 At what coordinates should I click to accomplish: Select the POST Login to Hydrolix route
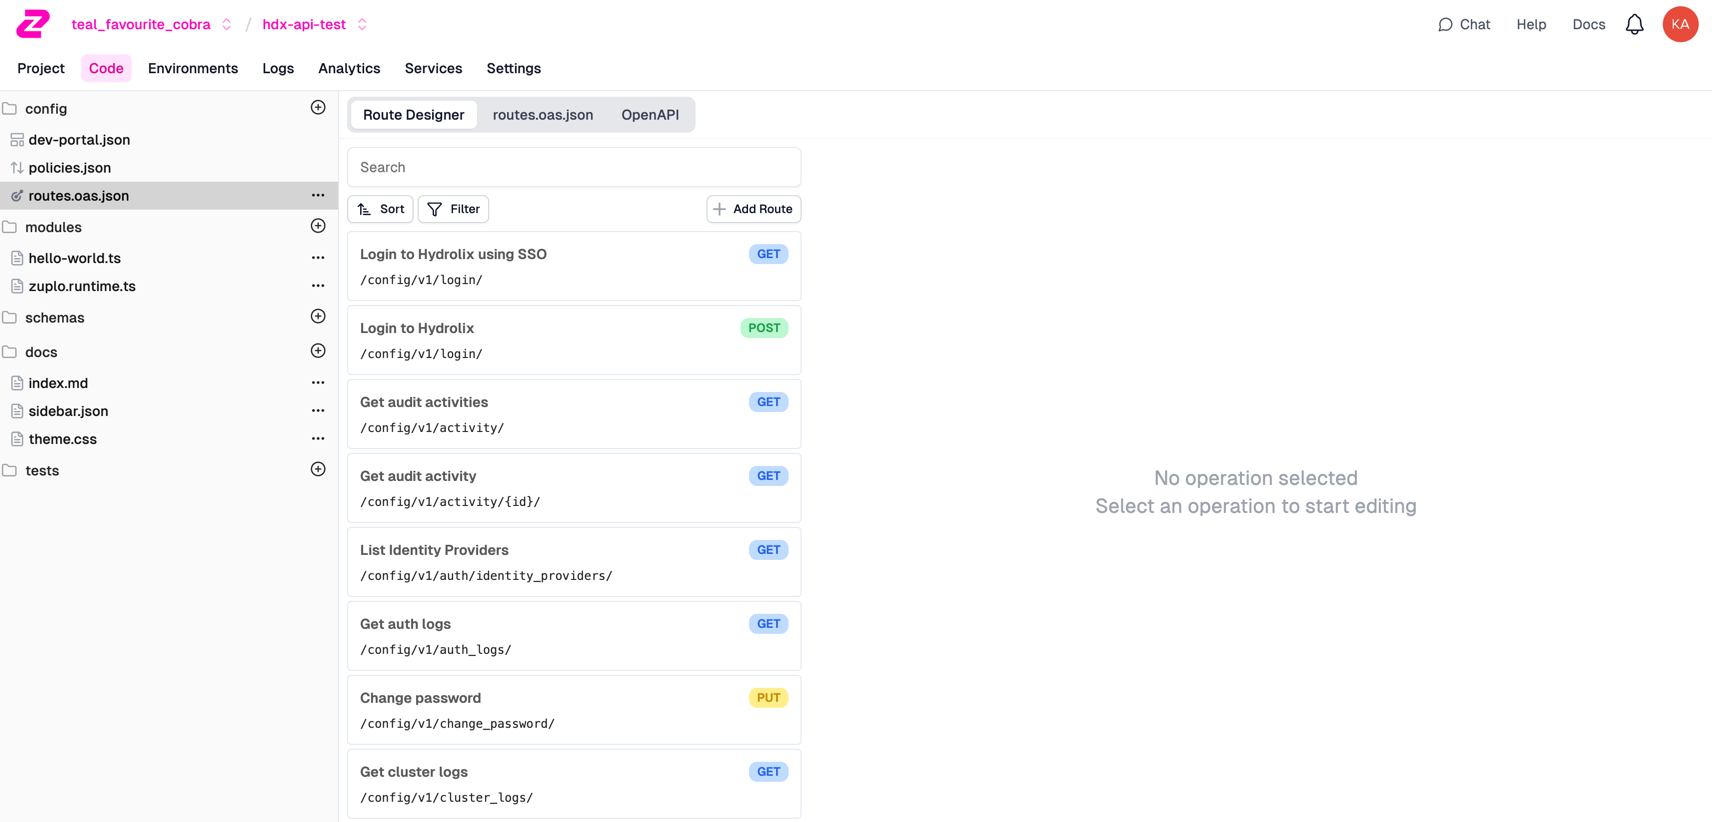[x=574, y=341]
